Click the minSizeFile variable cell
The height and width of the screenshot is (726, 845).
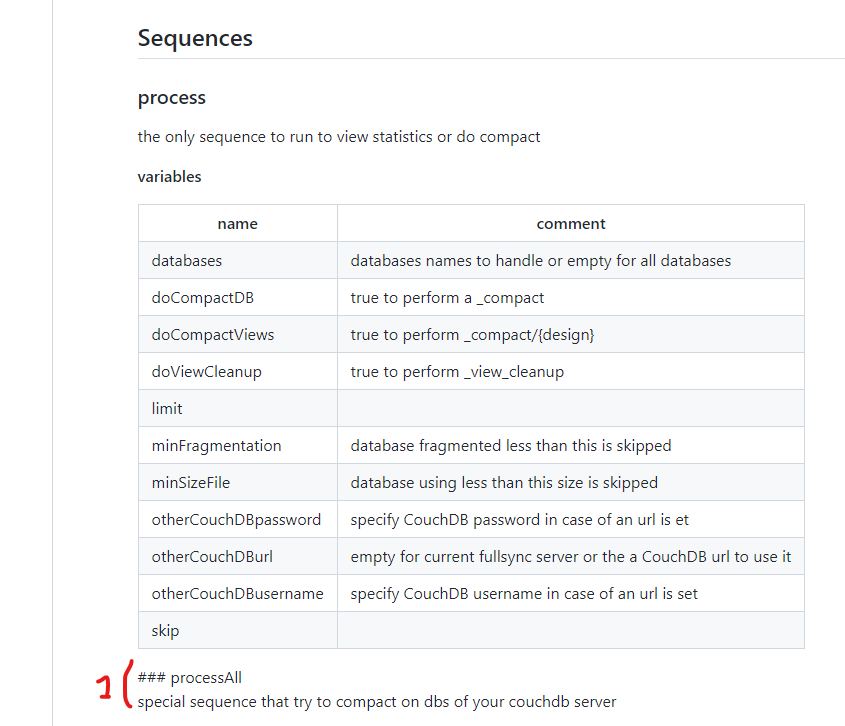190,482
